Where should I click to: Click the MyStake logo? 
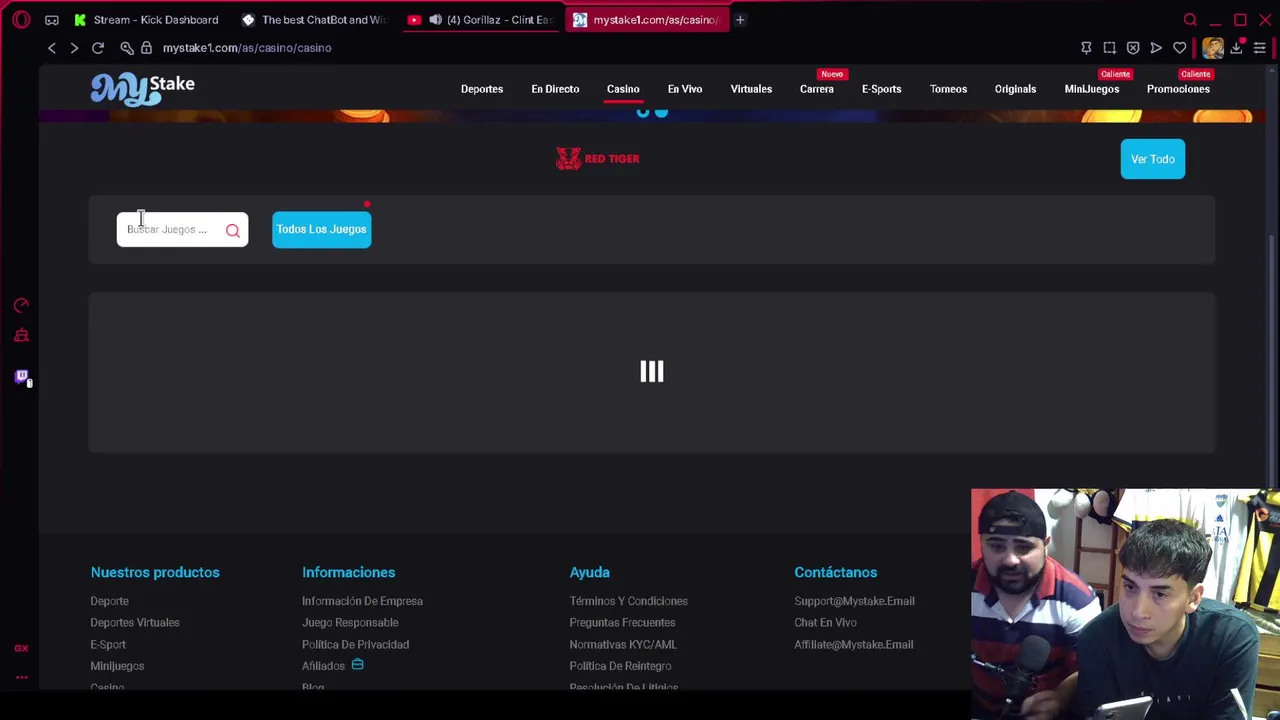[x=142, y=89]
